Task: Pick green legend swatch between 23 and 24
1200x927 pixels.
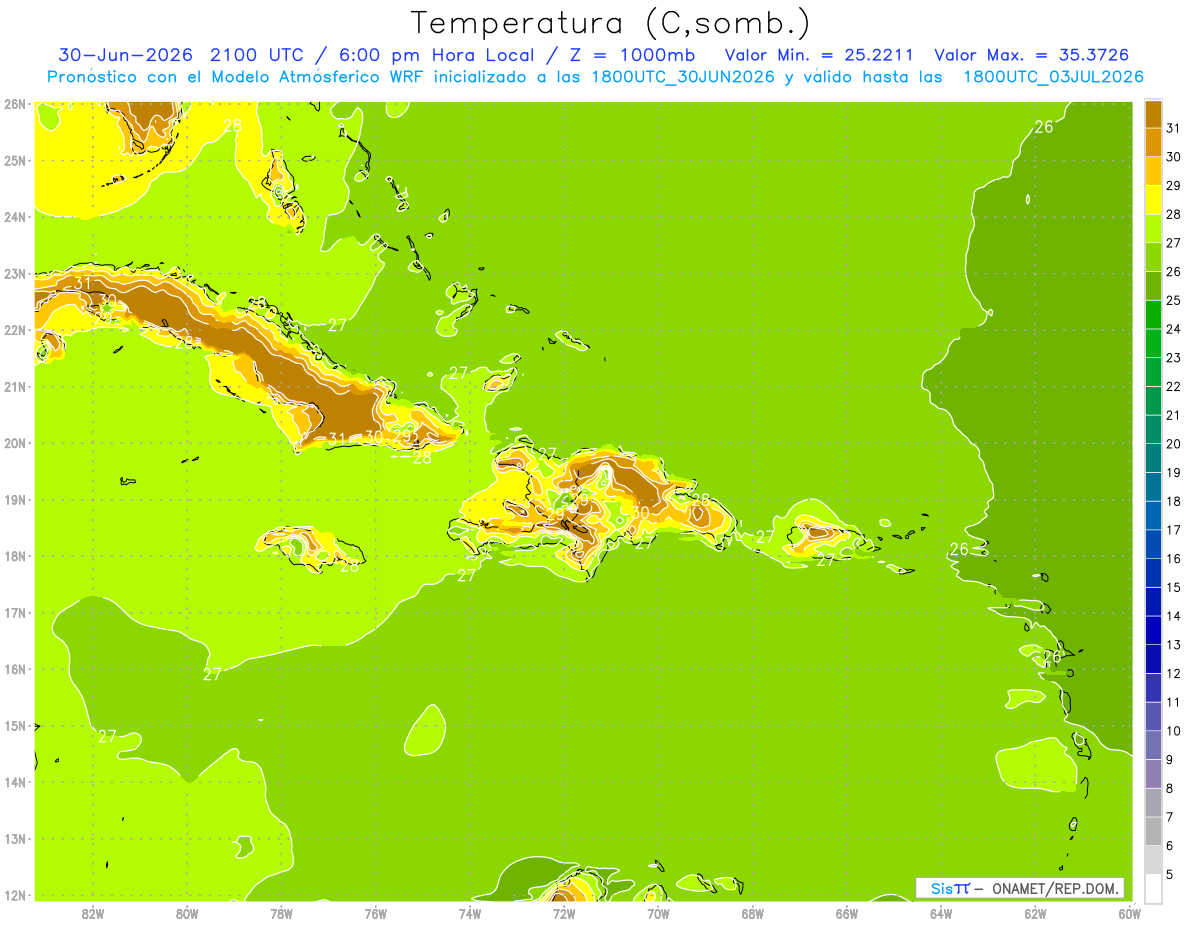Action: coord(1153,343)
